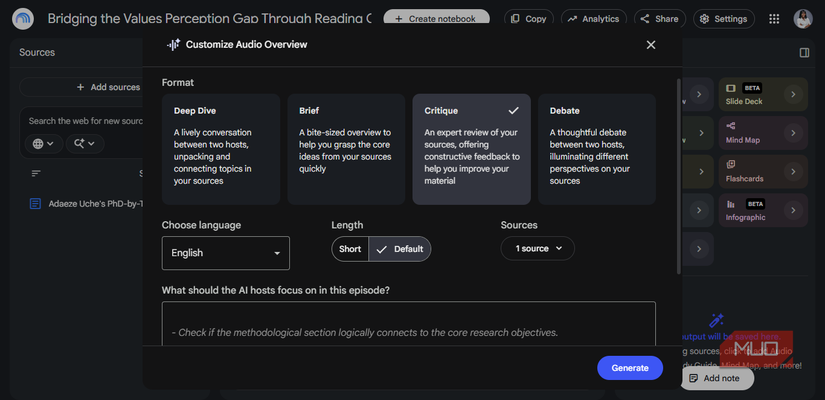Open the user account avatar

click(x=803, y=19)
